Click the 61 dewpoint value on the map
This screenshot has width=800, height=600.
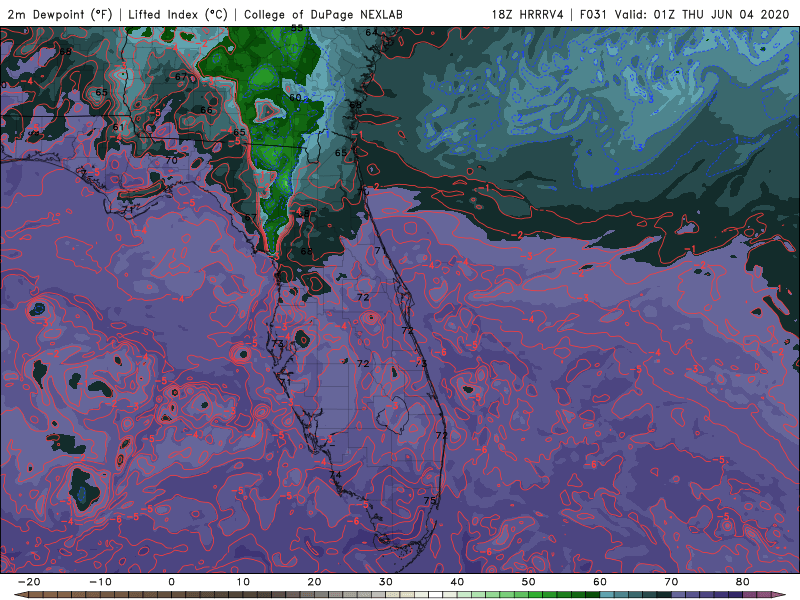click(118, 127)
